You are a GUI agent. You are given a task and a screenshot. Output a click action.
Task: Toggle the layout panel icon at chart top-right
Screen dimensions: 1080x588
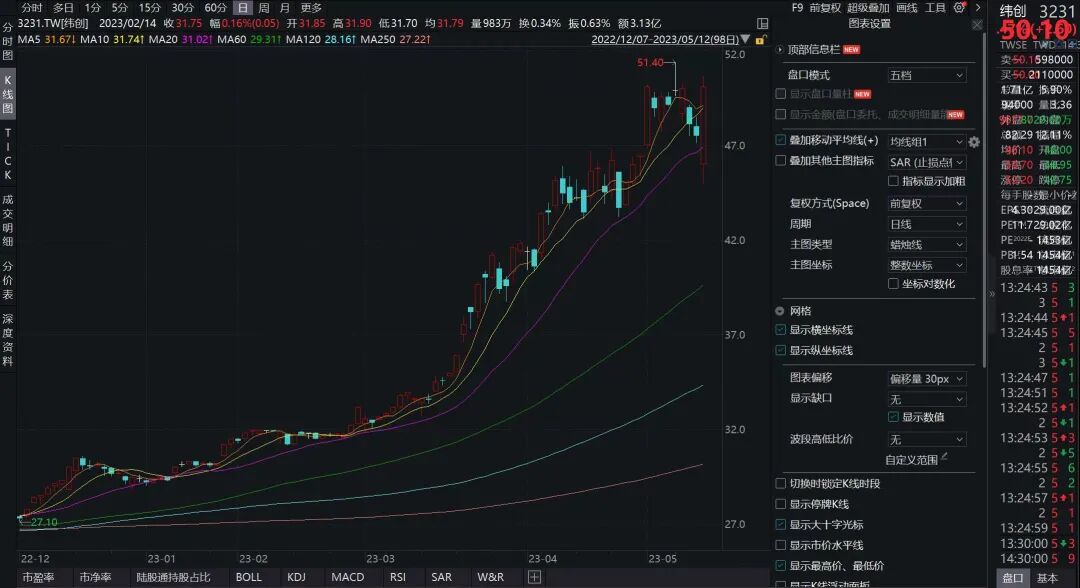point(762,23)
